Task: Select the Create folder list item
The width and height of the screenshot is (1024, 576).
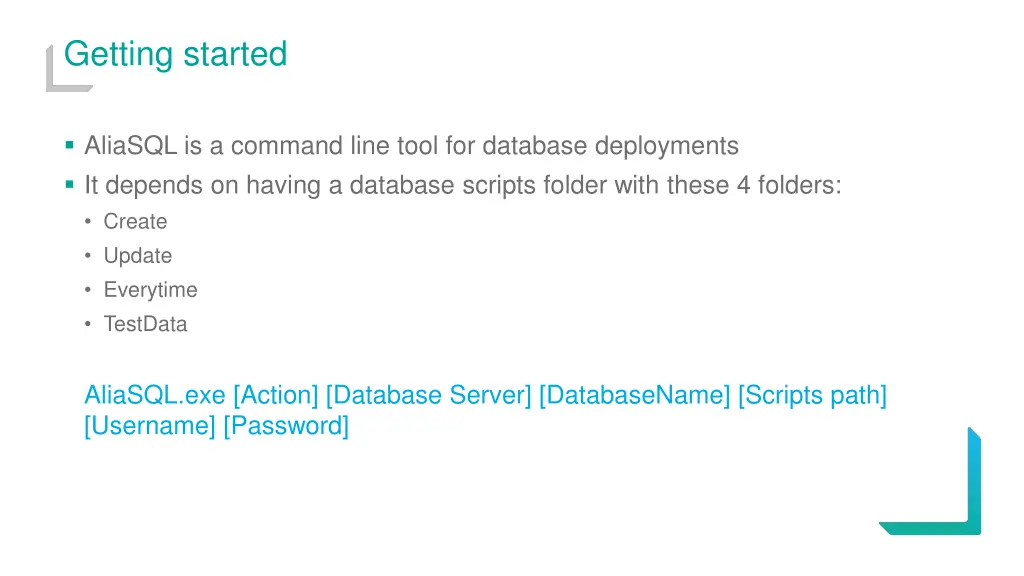Action: 135,221
